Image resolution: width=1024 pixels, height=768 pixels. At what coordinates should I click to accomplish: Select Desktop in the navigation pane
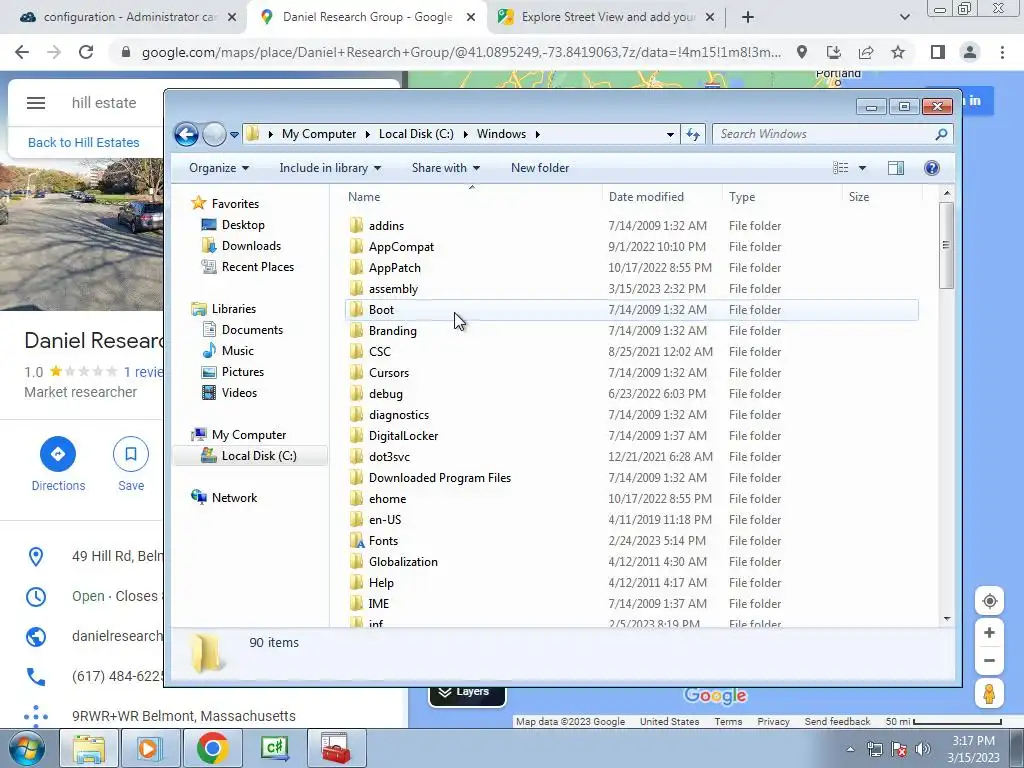pos(243,225)
